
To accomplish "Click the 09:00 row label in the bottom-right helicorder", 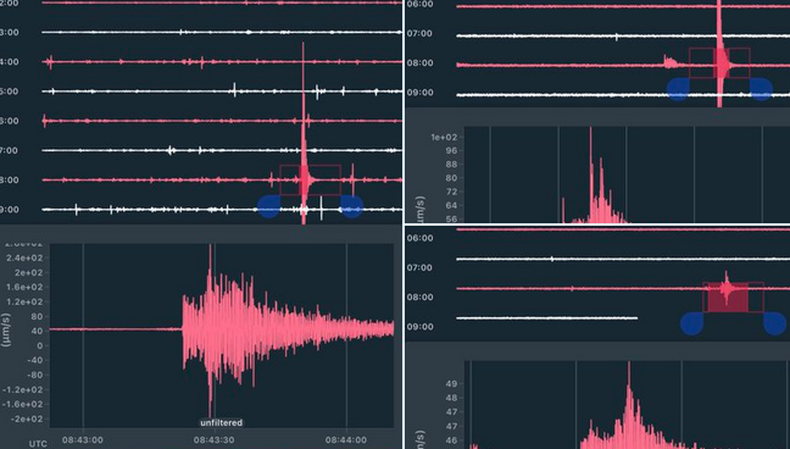I will point(420,327).
